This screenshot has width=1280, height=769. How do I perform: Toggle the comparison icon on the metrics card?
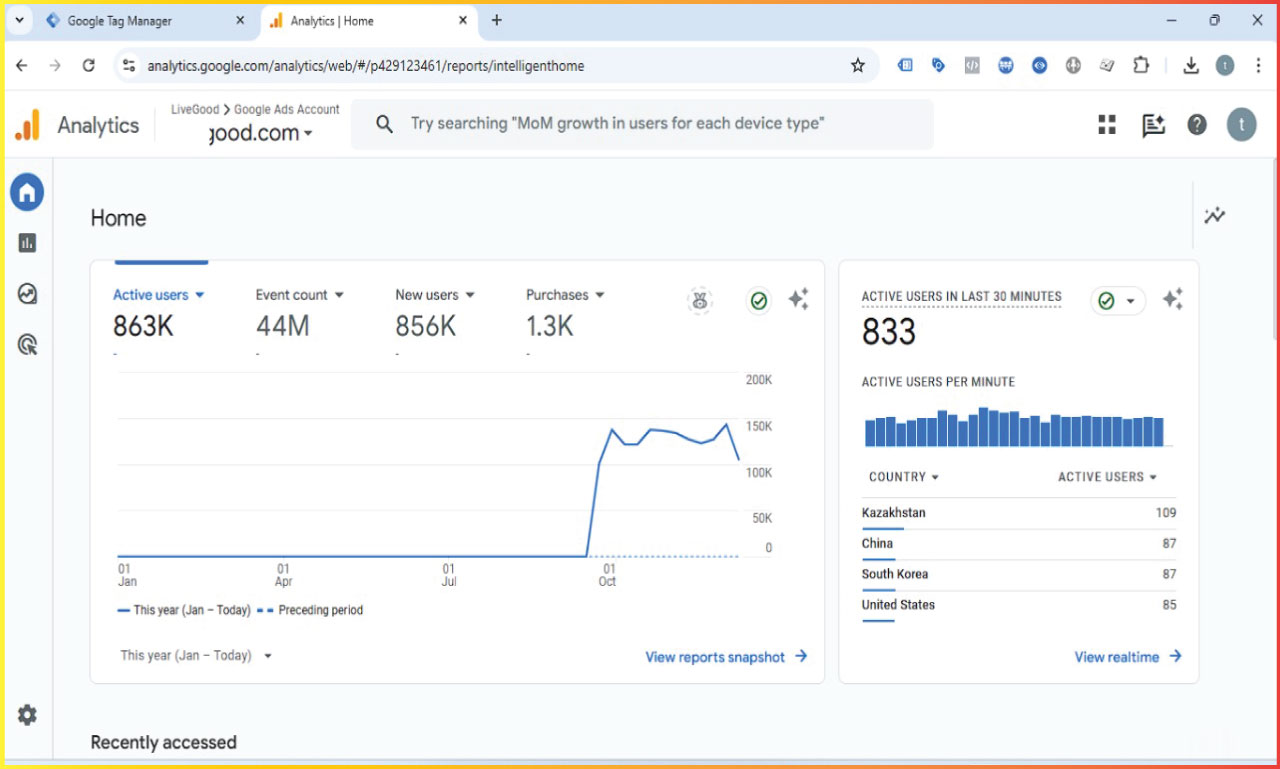700,301
